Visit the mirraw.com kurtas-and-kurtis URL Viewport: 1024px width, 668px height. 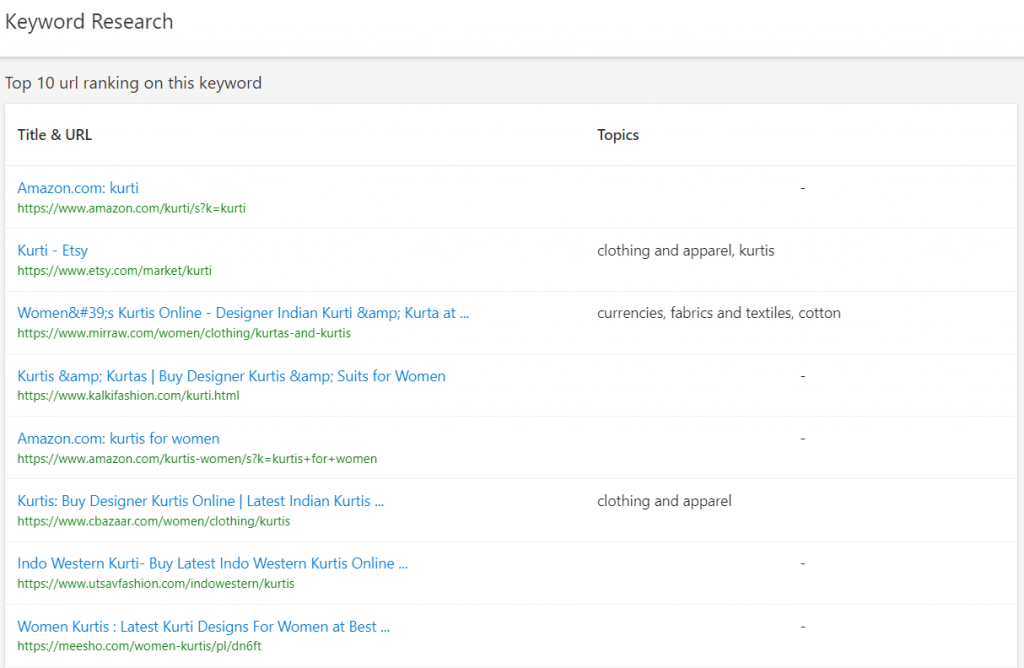pos(184,333)
